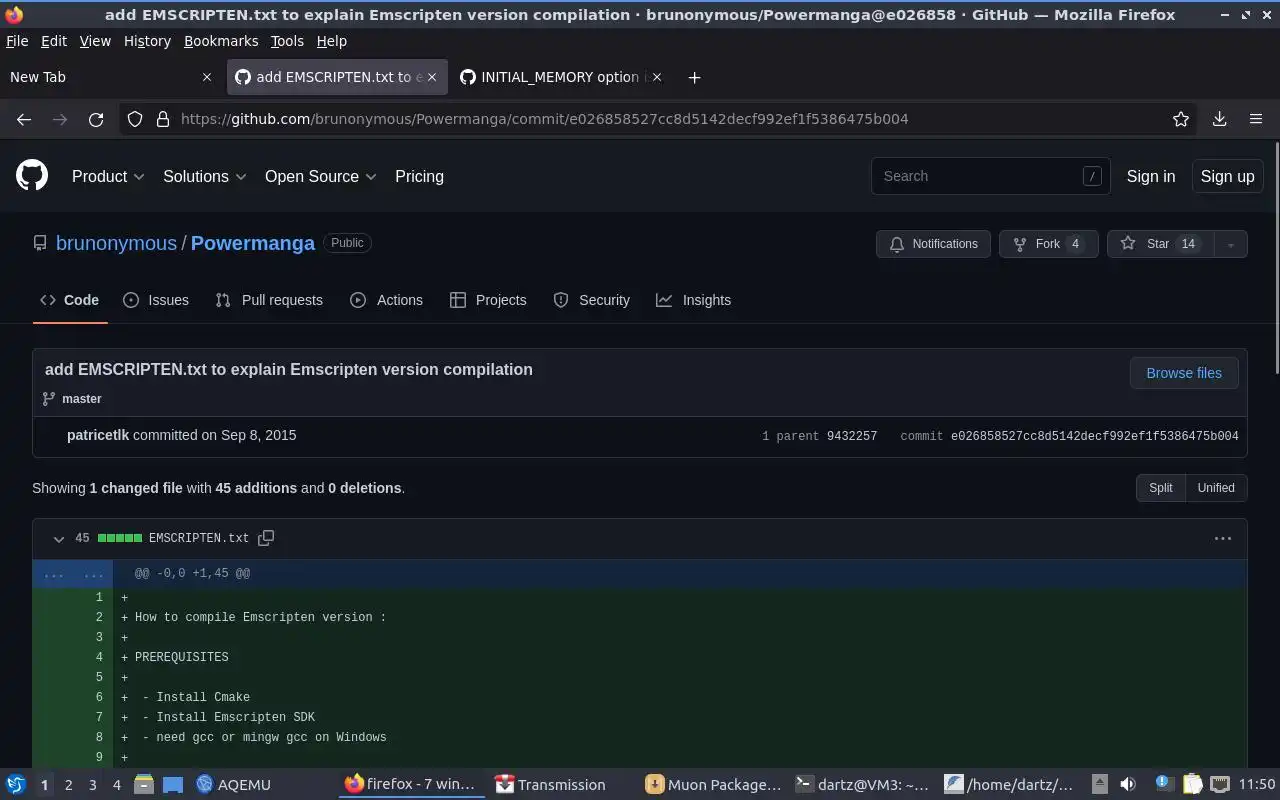This screenshot has height=800, width=1280.
Task: Switch to the Projects tab
Action: click(488, 300)
